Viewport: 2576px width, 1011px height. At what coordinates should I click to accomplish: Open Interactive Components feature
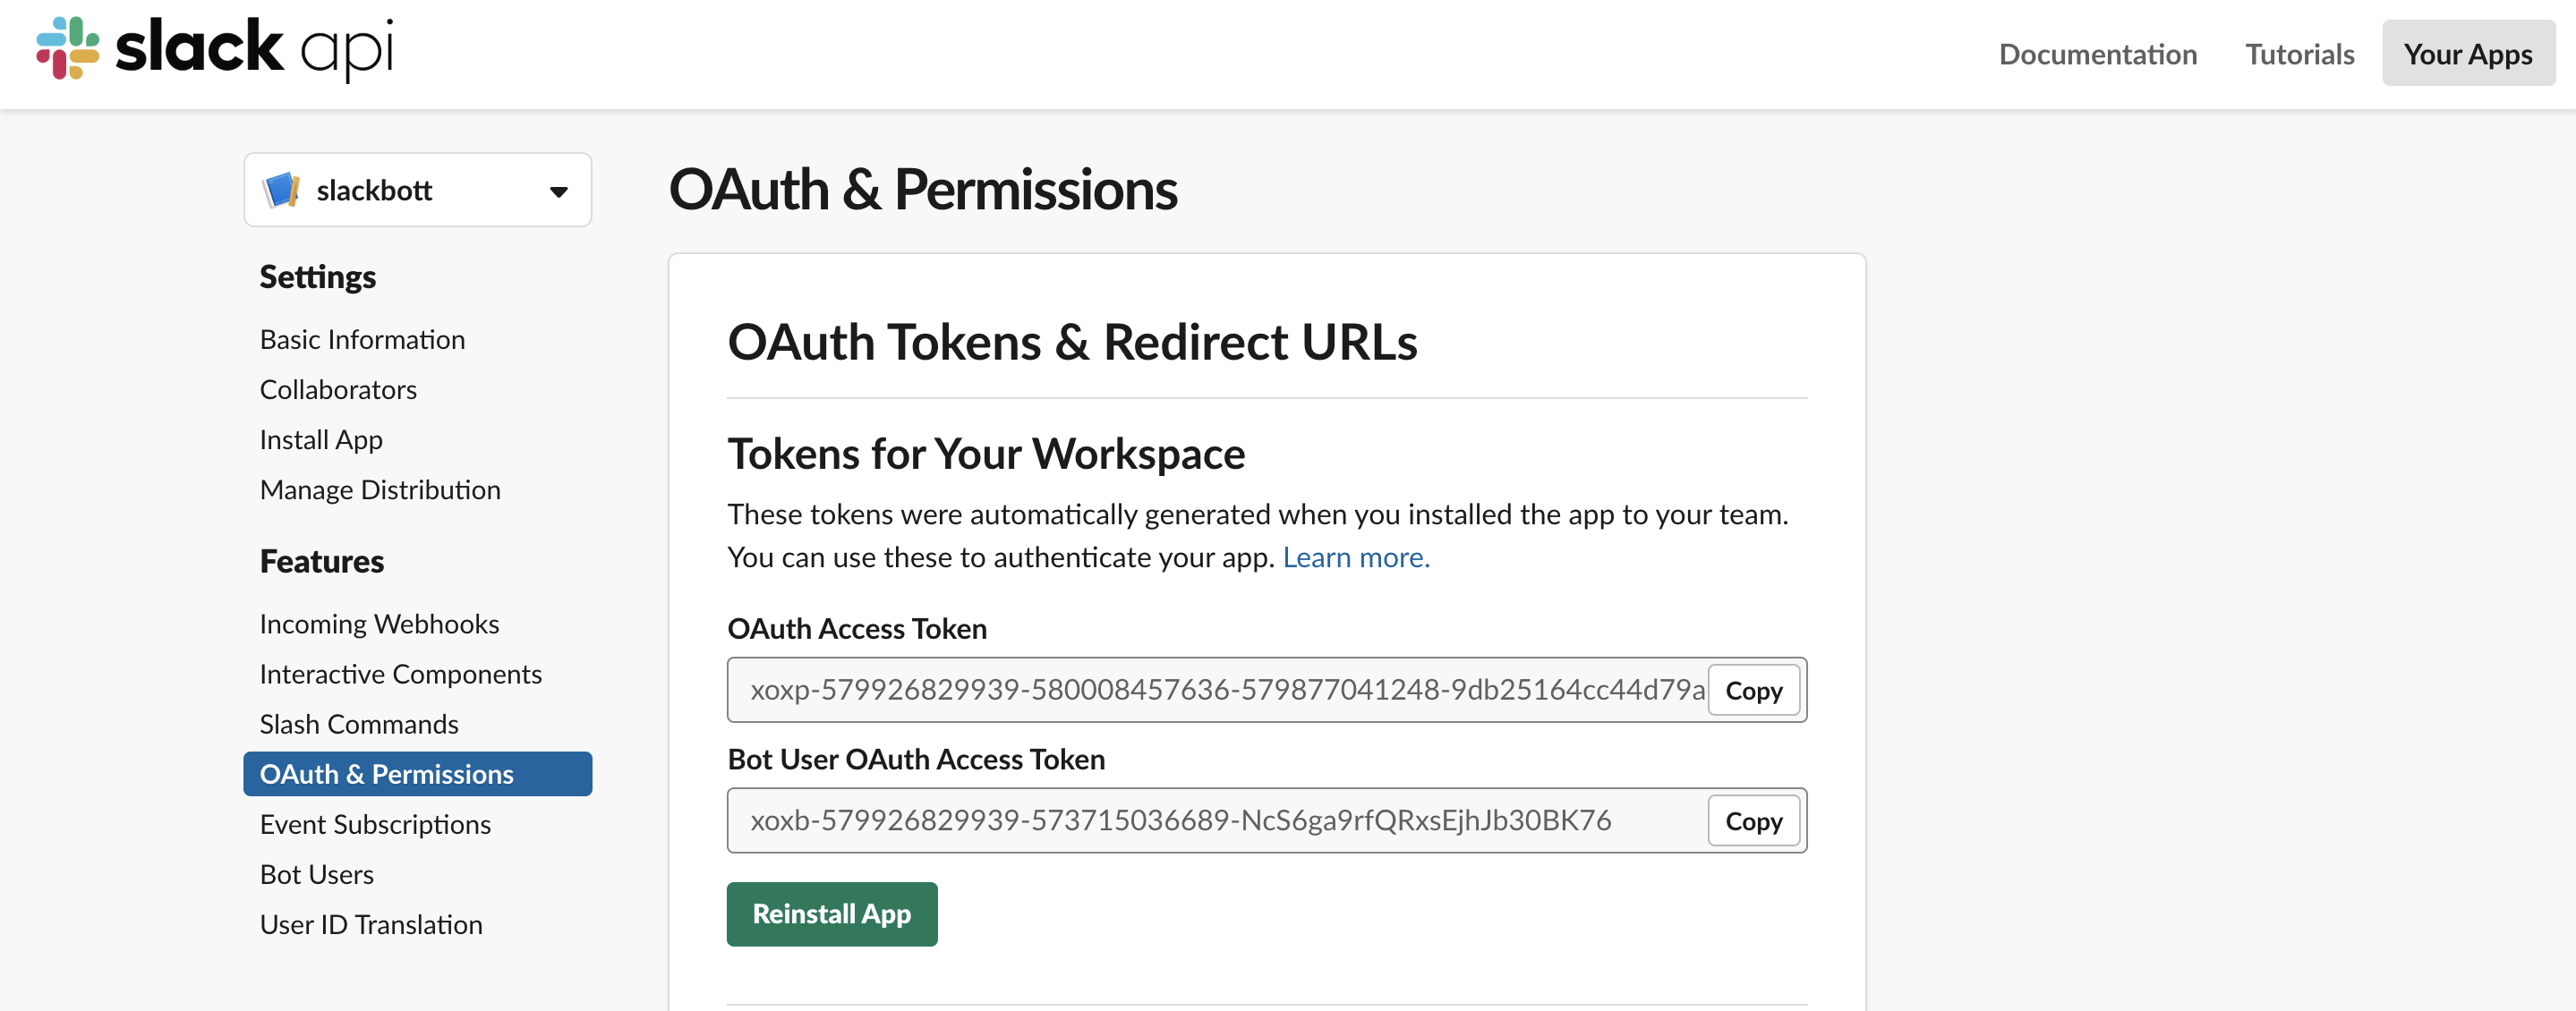400,674
